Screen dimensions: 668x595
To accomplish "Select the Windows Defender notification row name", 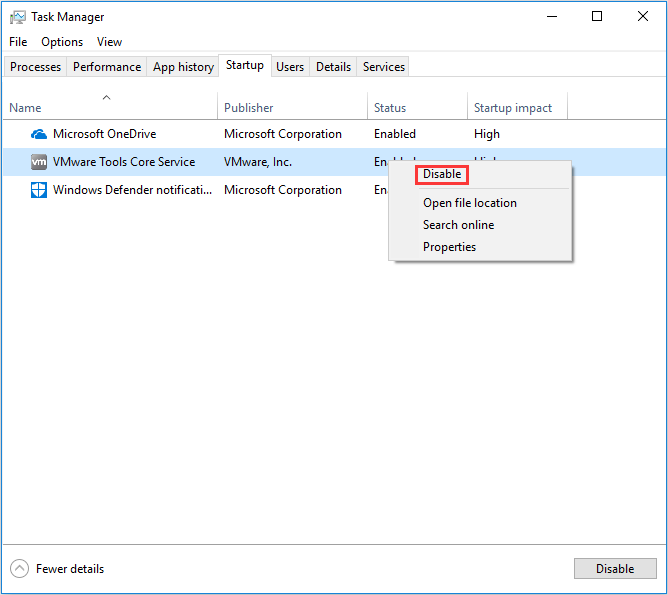I will tap(132, 190).
